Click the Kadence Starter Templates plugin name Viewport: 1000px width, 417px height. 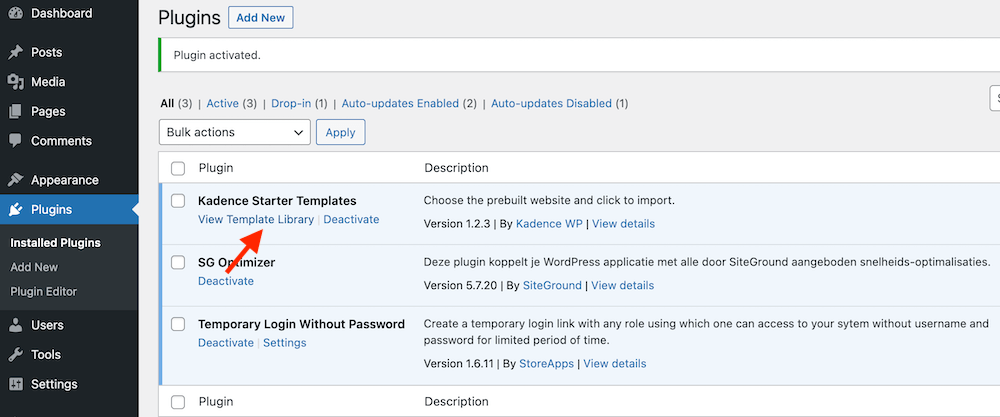pos(277,201)
